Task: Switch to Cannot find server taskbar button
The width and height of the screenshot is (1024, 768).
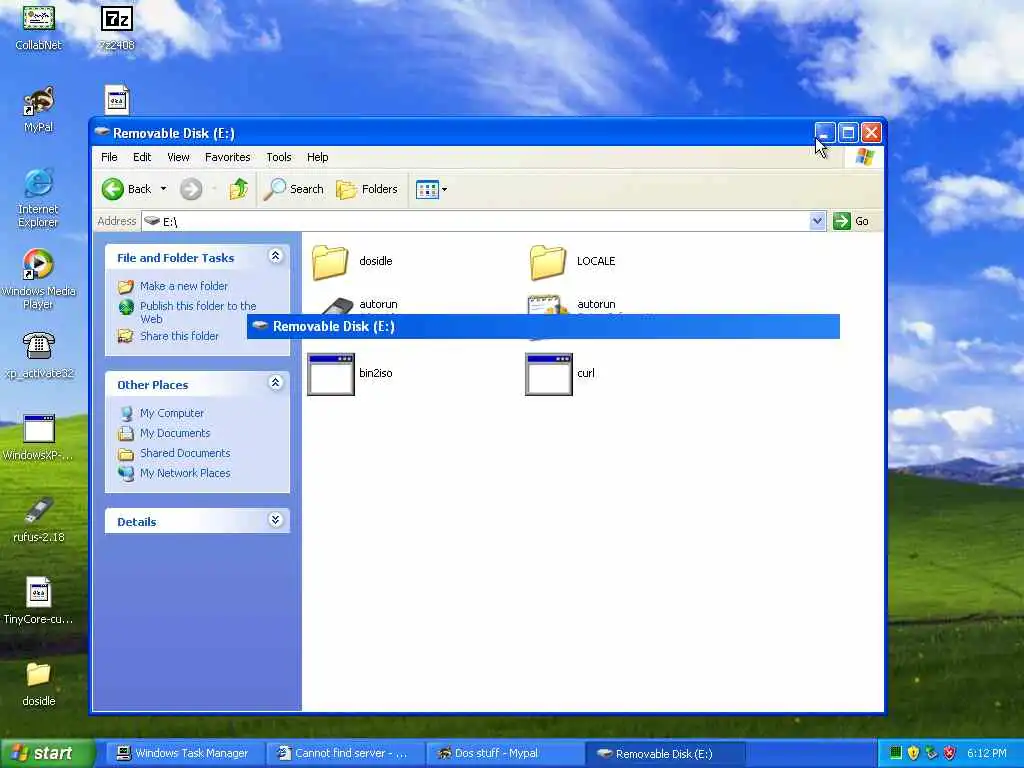Action: [x=344, y=754]
